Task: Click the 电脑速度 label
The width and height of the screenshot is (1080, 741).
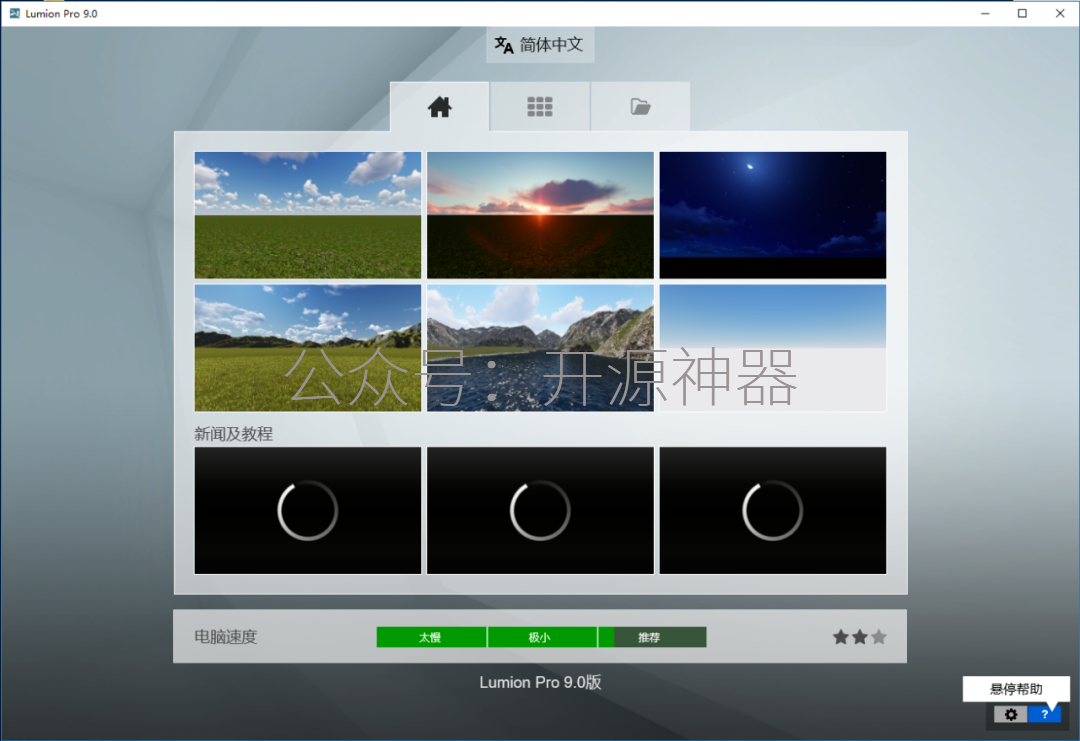Action: coord(226,637)
